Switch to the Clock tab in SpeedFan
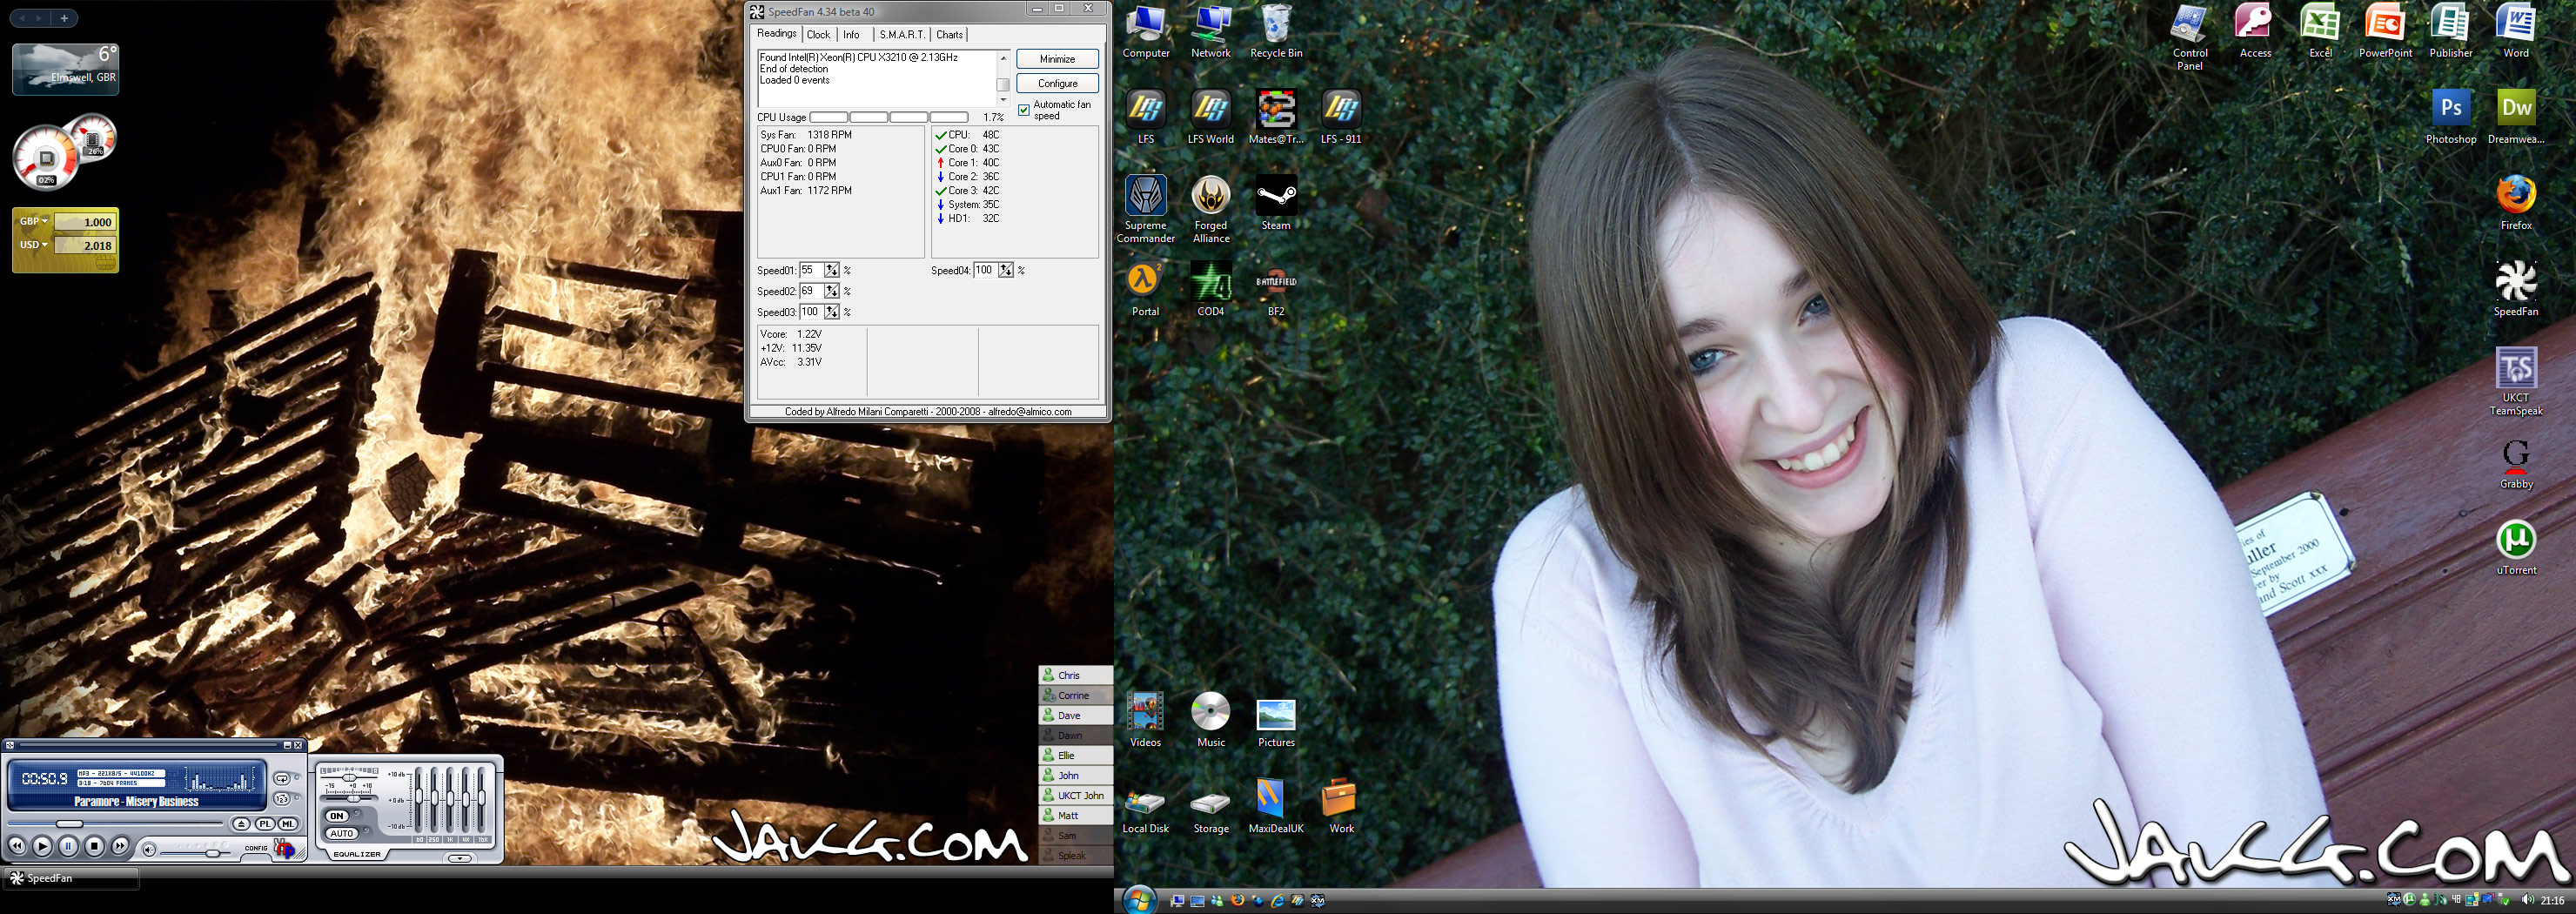This screenshot has height=914, width=2576. 818,35
